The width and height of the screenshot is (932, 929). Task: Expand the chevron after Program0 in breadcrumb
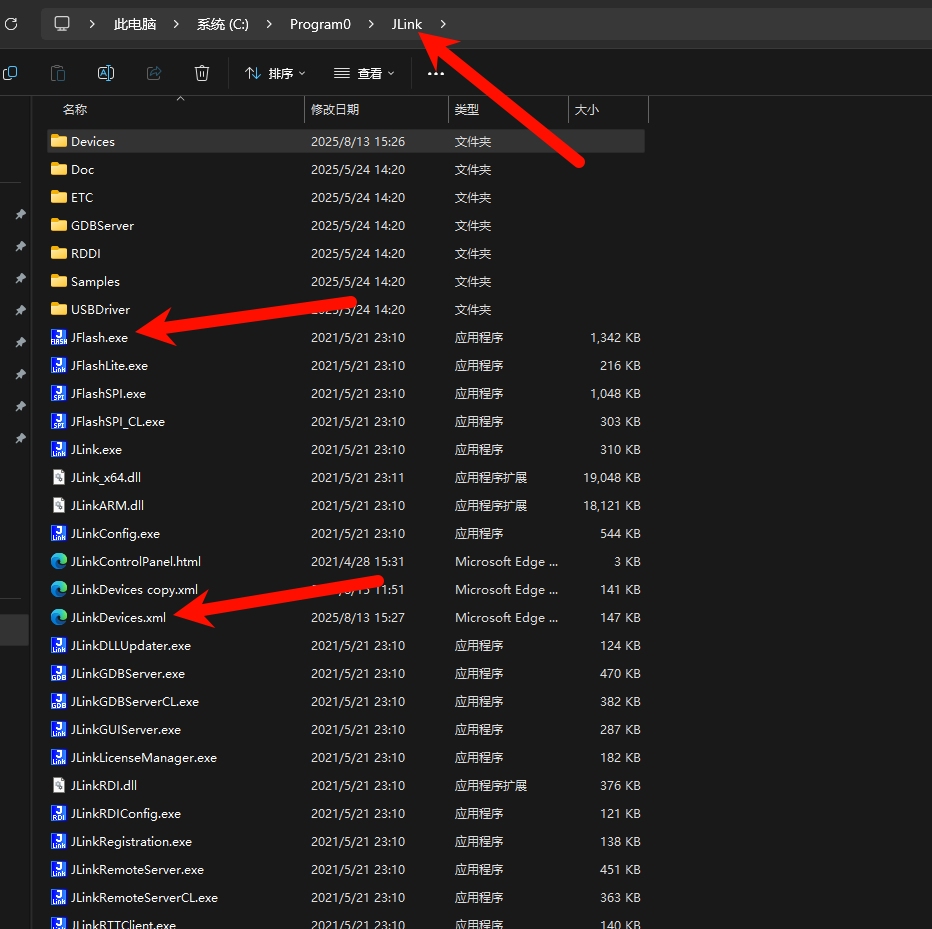click(x=371, y=24)
